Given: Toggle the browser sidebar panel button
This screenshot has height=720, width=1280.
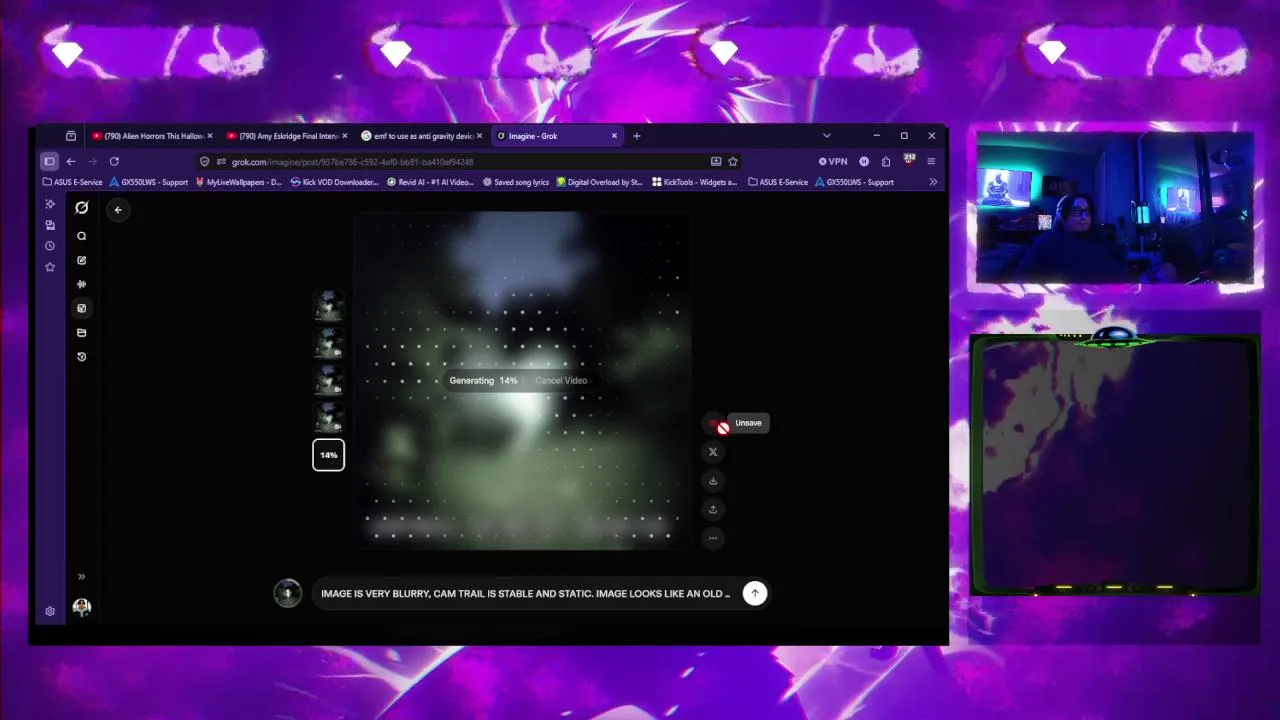Looking at the screenshot, I should pyautogui.click(x=49, y=161).
